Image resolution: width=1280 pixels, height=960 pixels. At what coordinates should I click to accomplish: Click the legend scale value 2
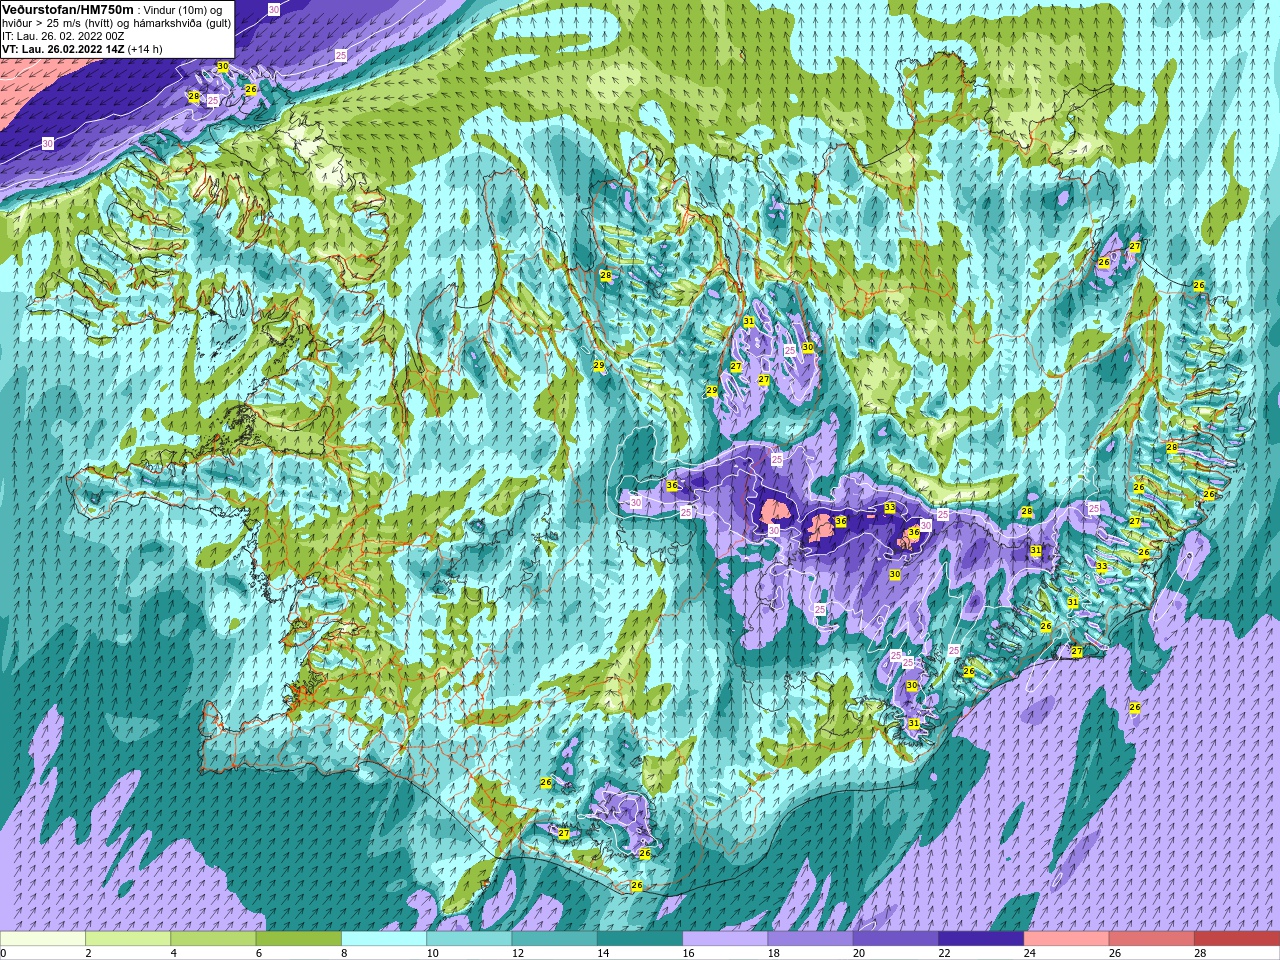[89, 953]
